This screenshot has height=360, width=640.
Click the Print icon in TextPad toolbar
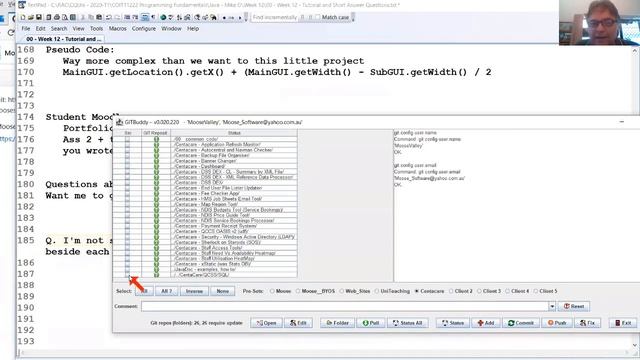(x=57, y=18)
